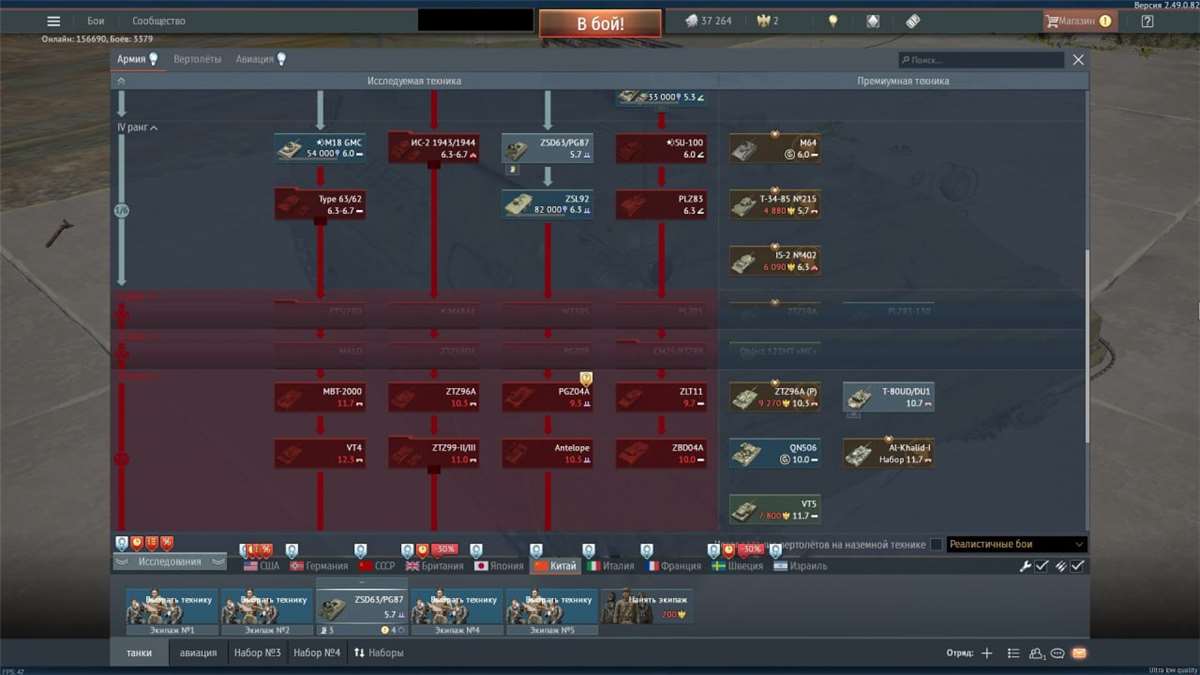This screenshot has width=1200, height=675.
Task: Open the squad chat bubble icon
Action: click(1057, 653)
